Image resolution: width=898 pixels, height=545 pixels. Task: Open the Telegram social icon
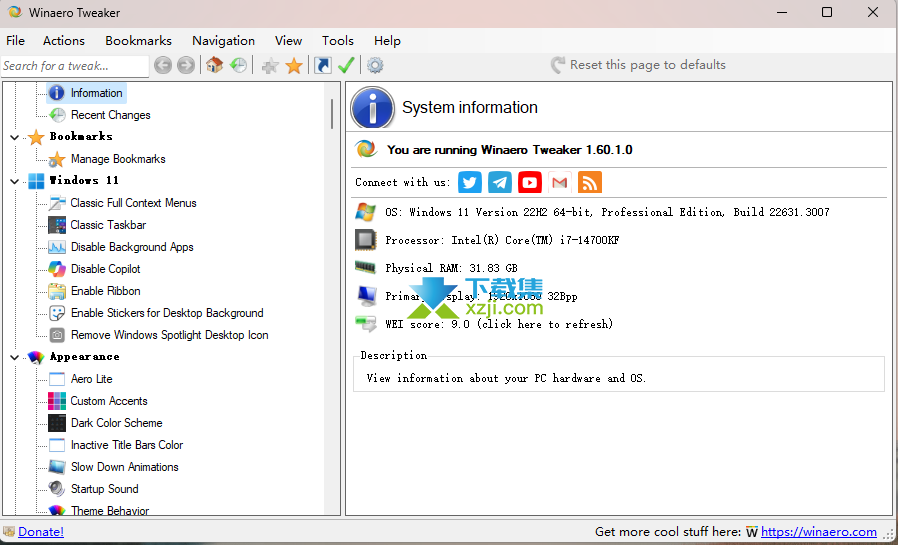(x=500, y=183)
